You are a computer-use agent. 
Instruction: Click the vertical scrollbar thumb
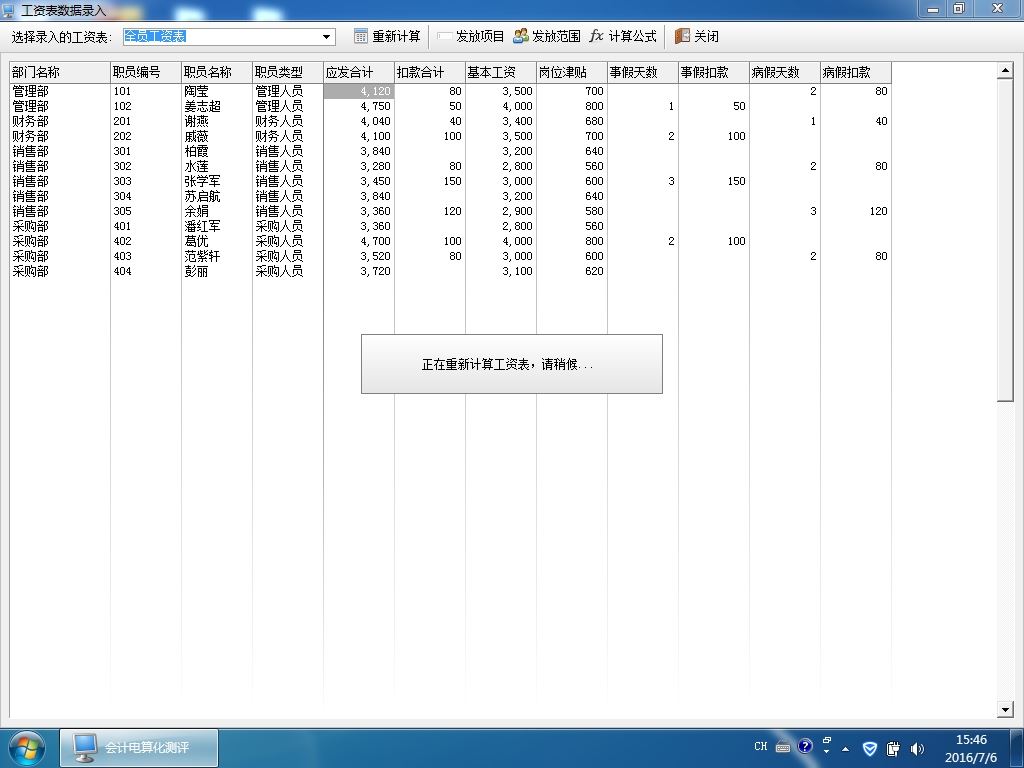coord(1005,240)
